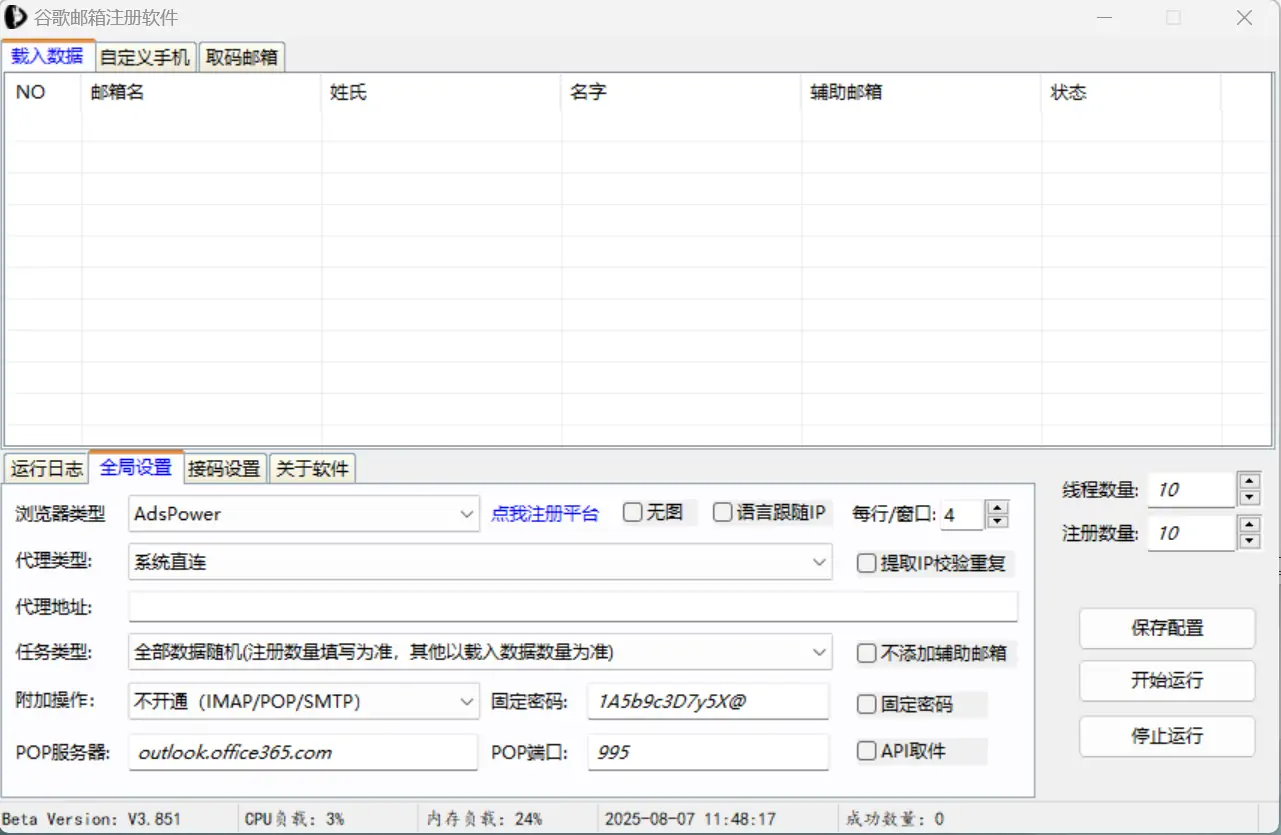Click the POP端口 field showing 995
Viewport: 1281px width, 835px height.
click(x=708, y=752)
